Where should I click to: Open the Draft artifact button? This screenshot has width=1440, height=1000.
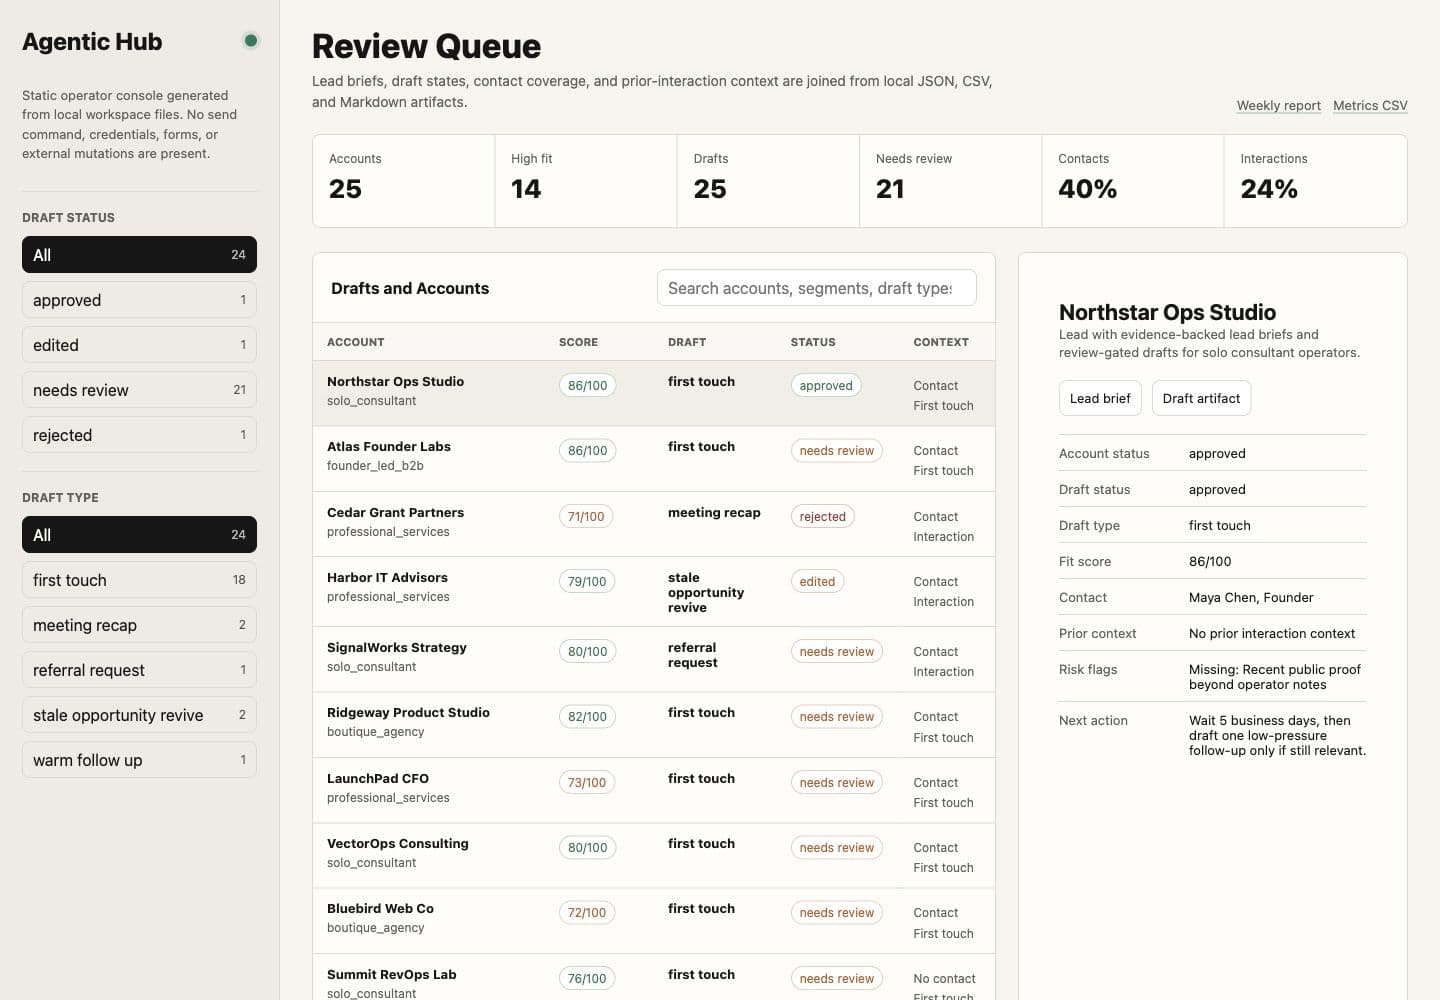tap(1201, 398)
